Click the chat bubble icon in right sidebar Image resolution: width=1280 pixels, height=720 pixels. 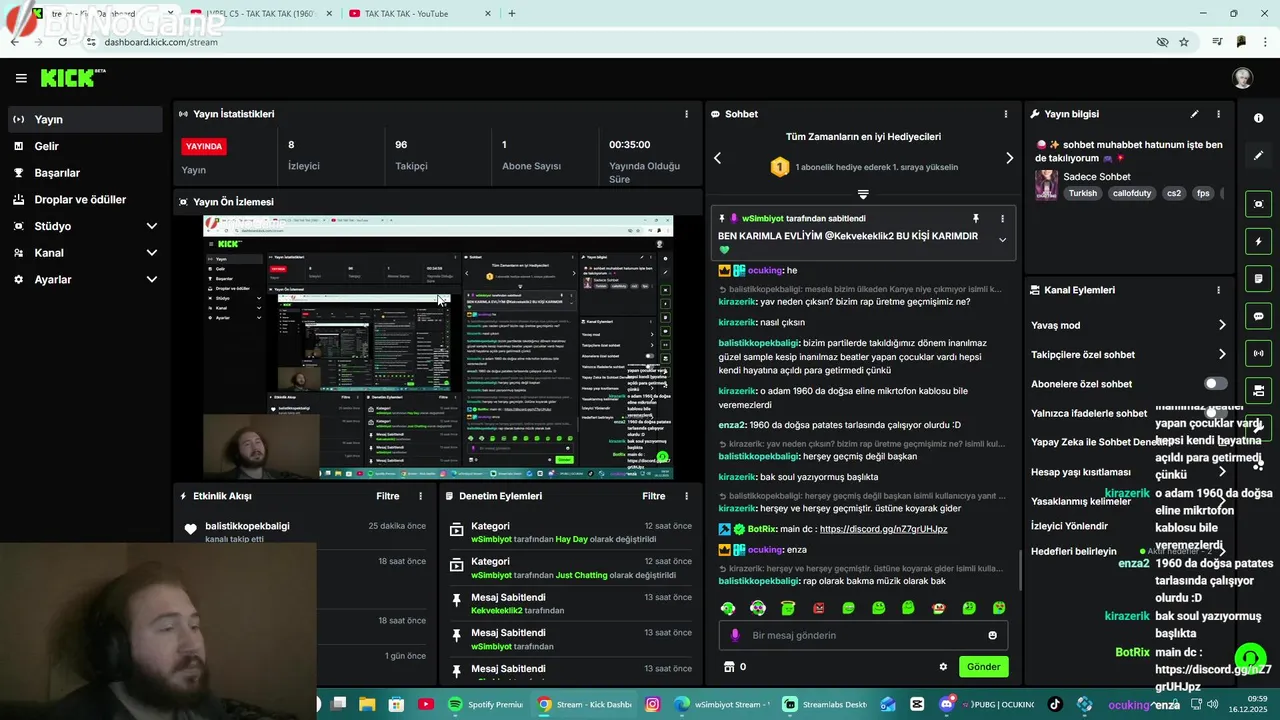tap(1258, 316)
